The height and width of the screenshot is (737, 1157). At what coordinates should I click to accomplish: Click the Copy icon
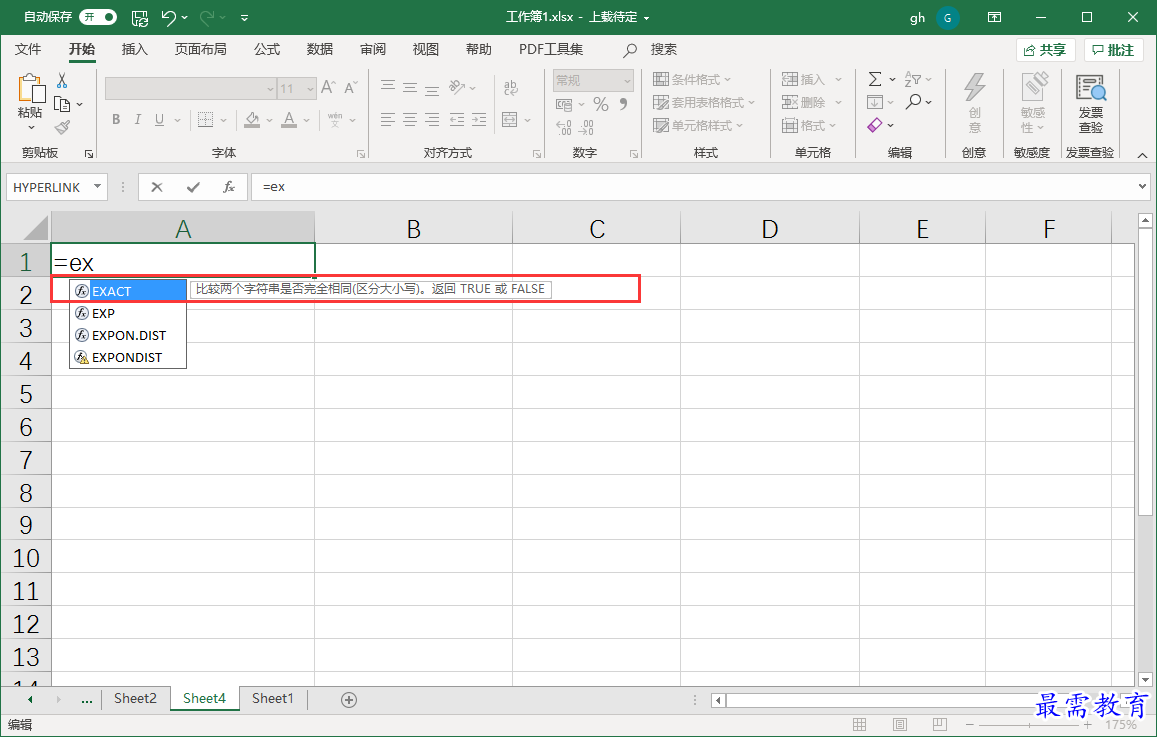62,104
